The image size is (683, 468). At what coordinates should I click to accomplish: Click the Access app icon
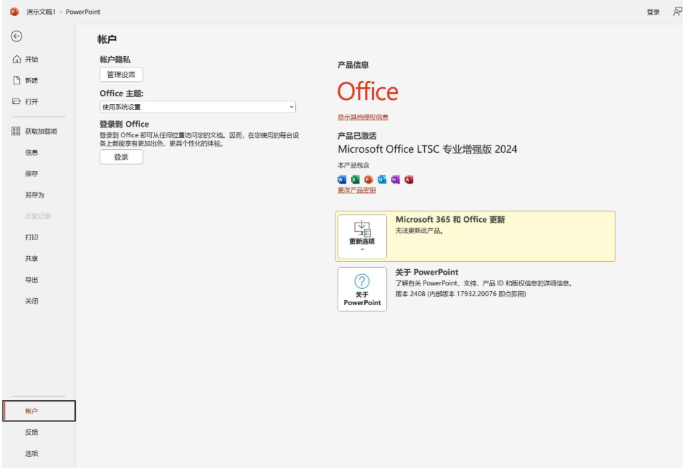click(409, 180)
